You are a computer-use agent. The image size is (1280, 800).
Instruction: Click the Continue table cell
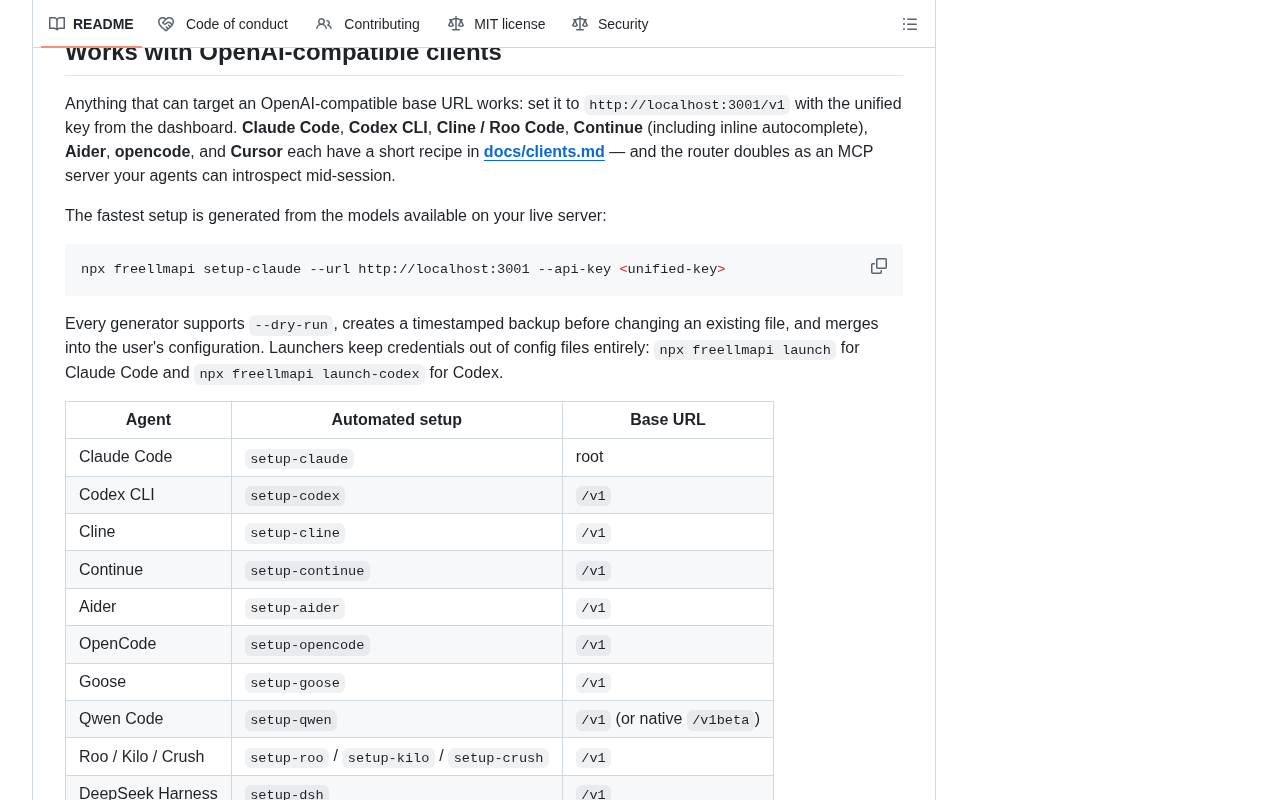148,570
